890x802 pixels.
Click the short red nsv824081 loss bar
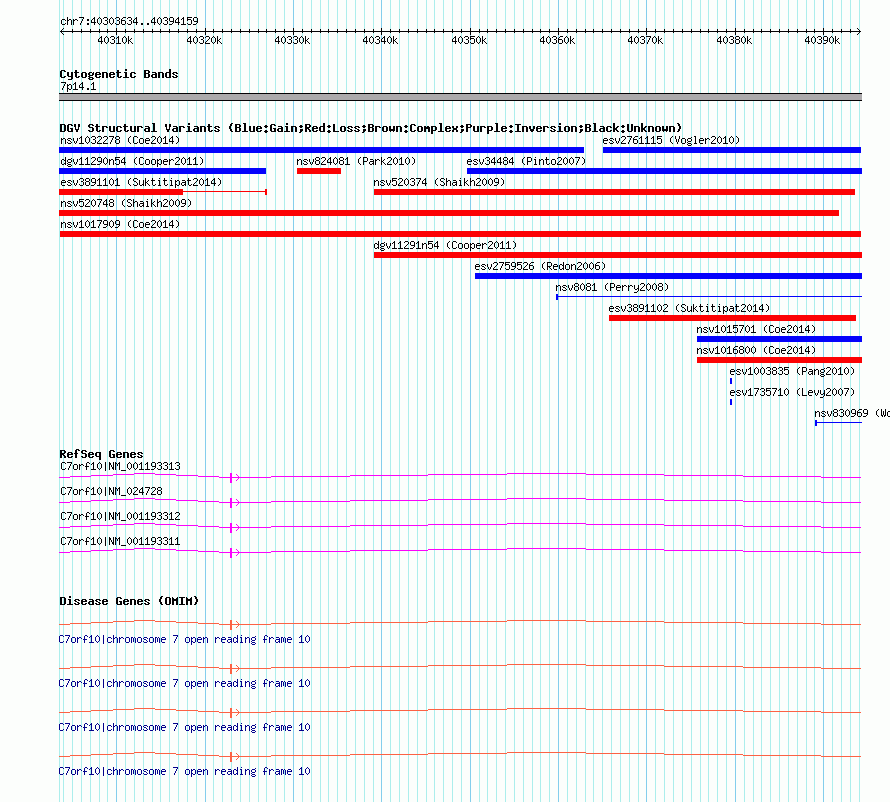(319, 171)
